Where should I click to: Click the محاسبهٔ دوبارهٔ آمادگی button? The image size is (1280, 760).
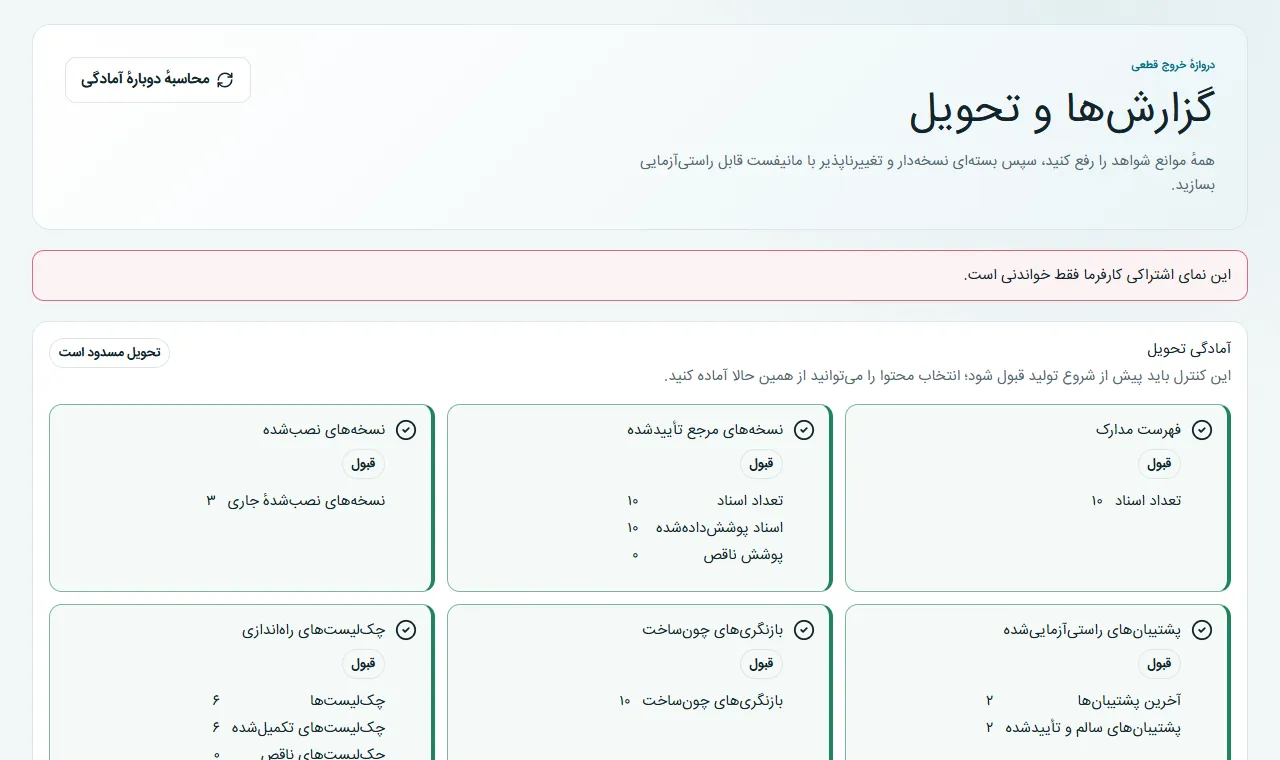158,80
